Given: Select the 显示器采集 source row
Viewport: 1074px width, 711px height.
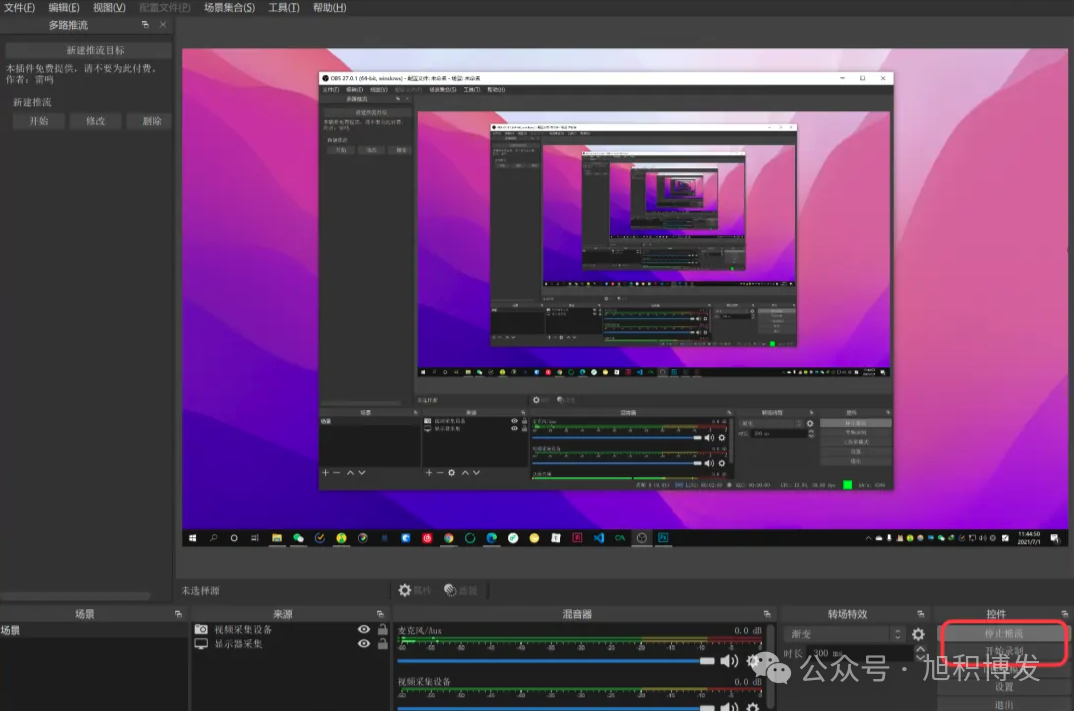Looking at the screenshot, I should click(x=290, y=644).
